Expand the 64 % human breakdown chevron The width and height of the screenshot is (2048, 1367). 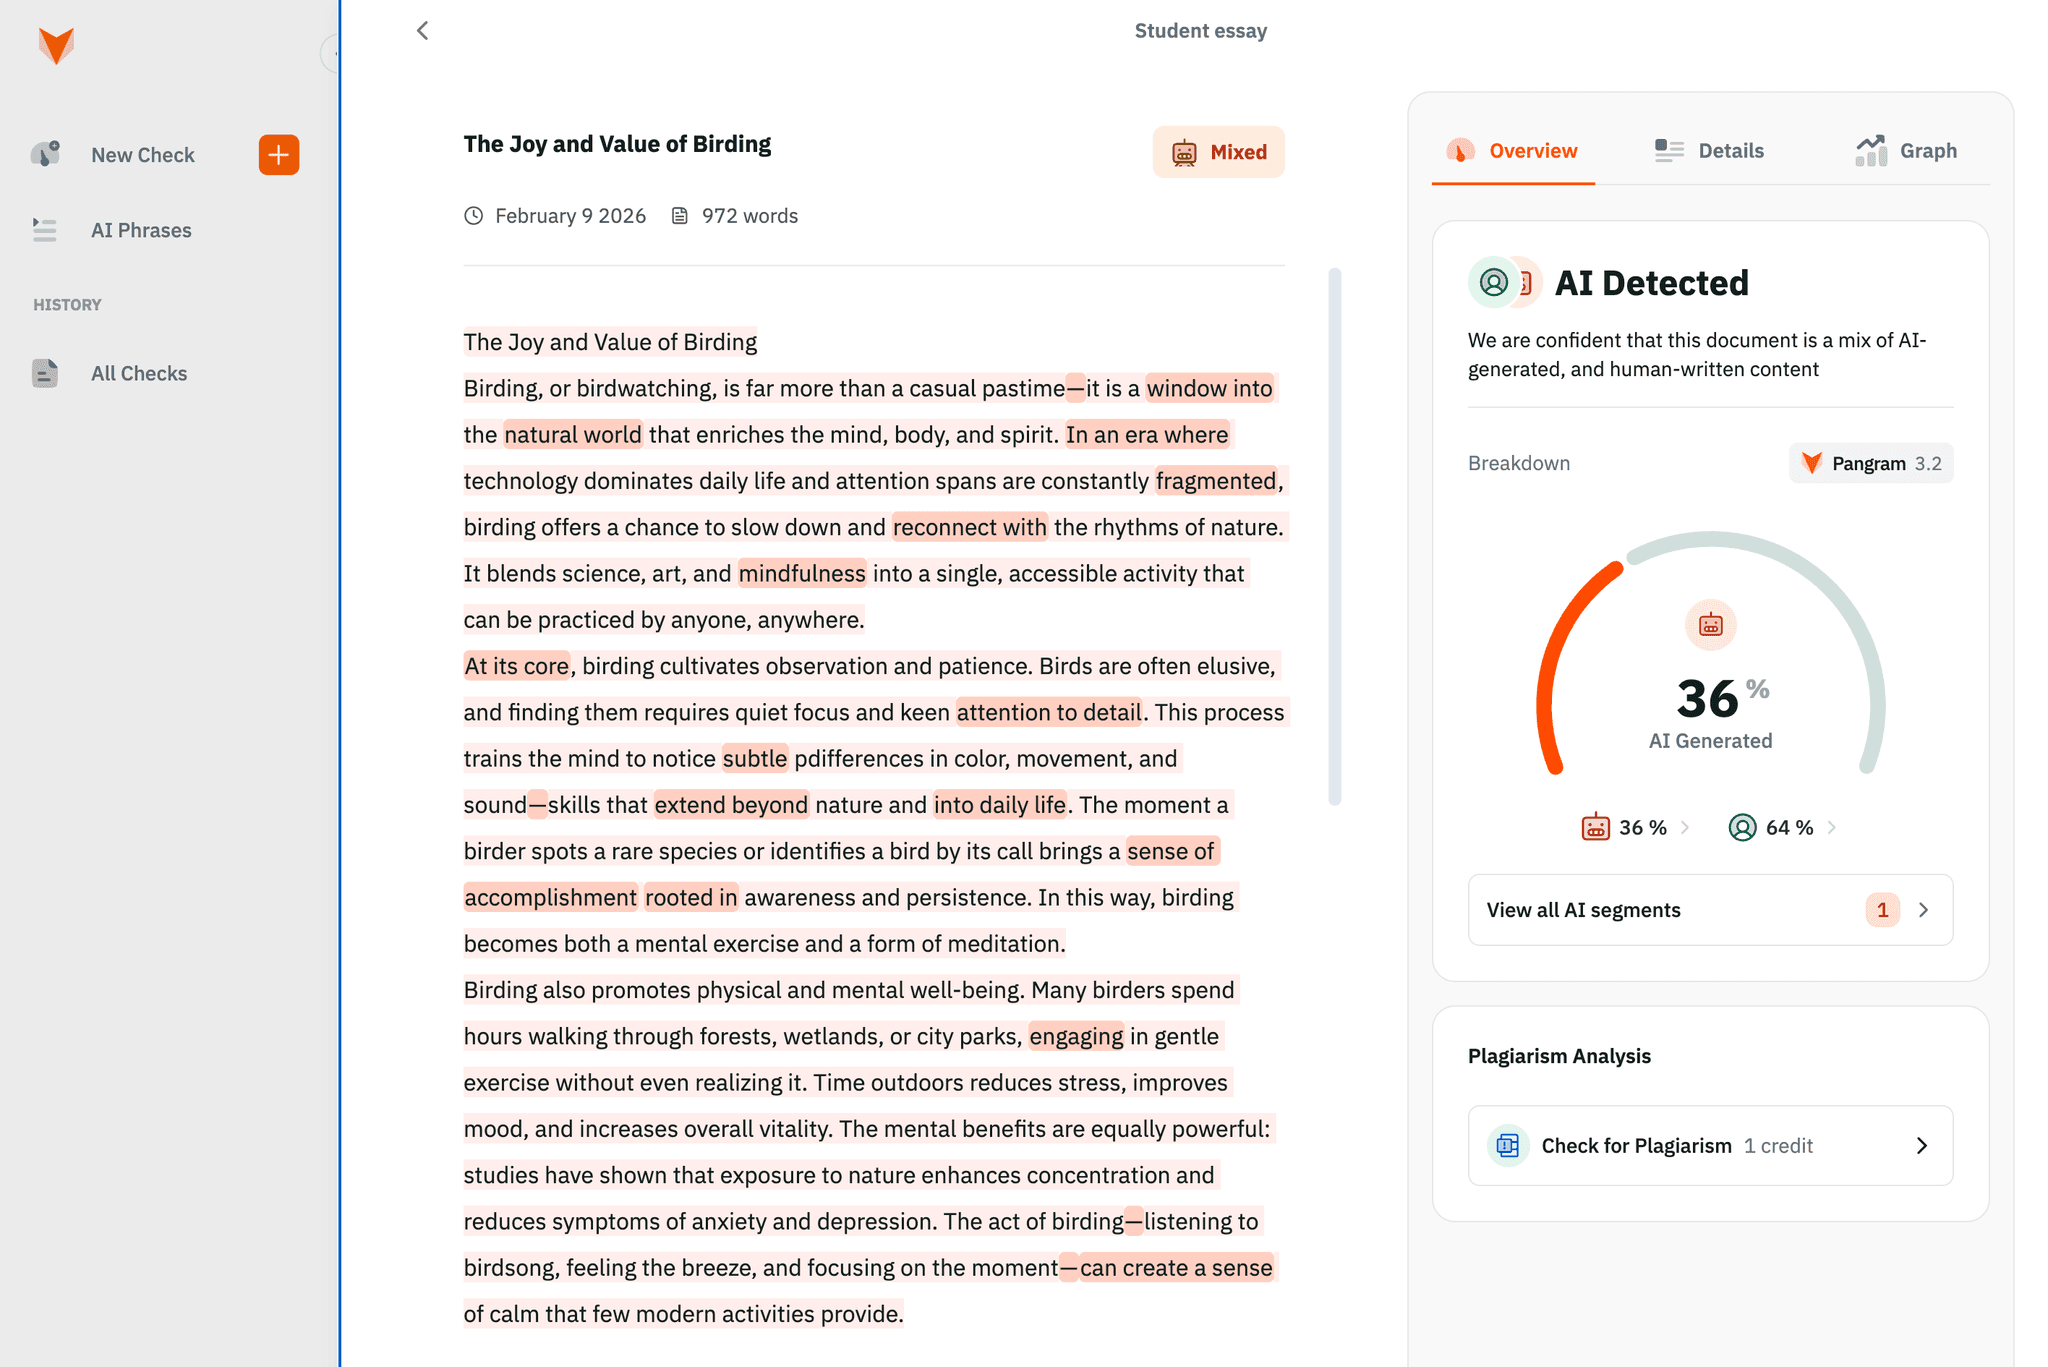pos(1833,827)
